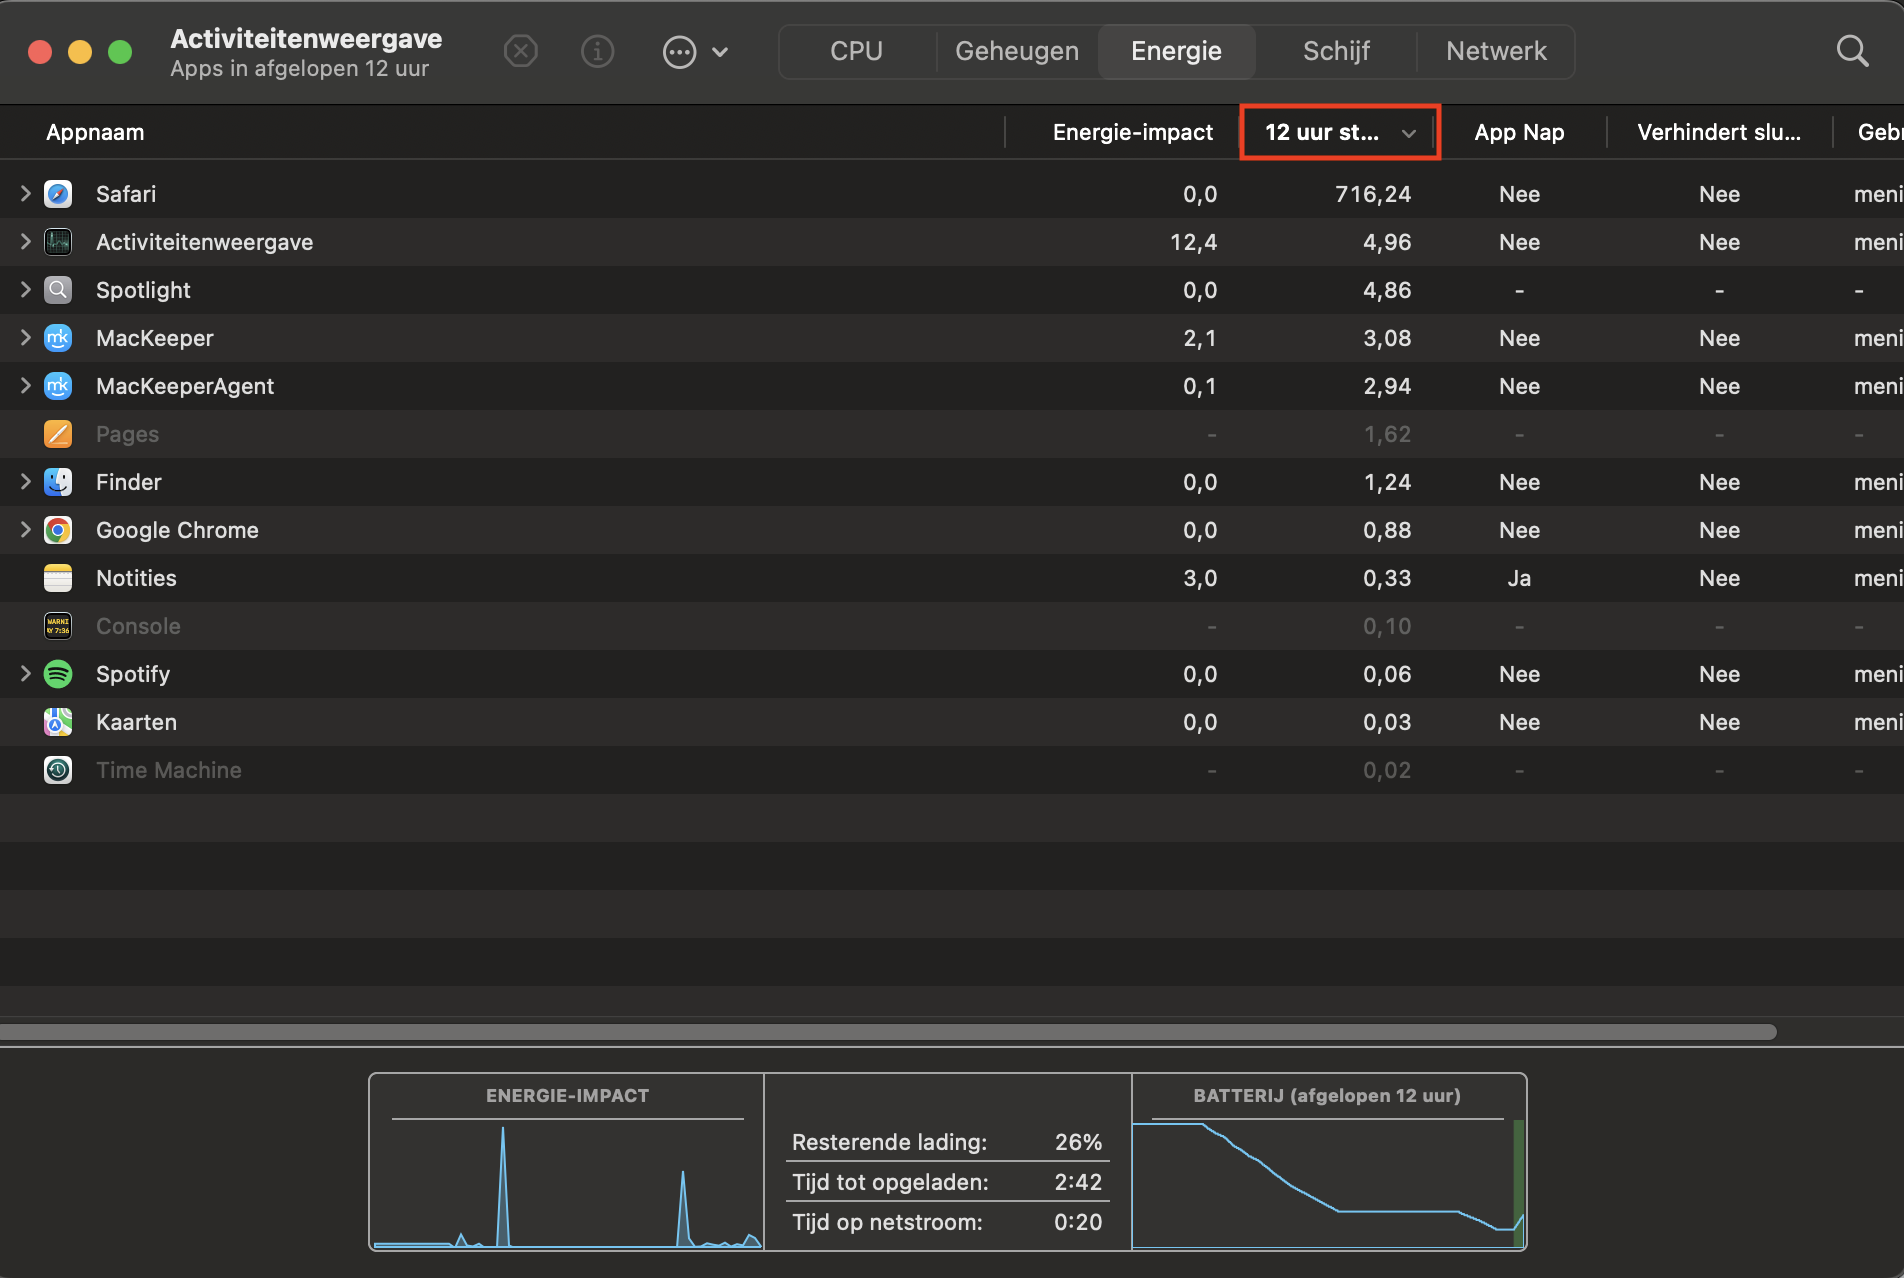The image size is (1904, 1278).
Task: Expand the Finder disclosure chevron
Action: tap(26, 482)
